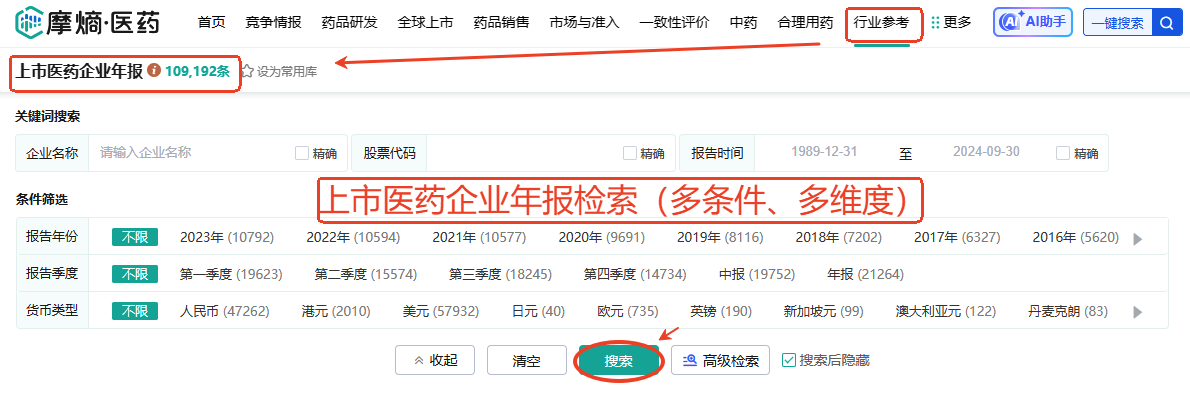
Task: Open the 中药 menu
Action: 744,23
